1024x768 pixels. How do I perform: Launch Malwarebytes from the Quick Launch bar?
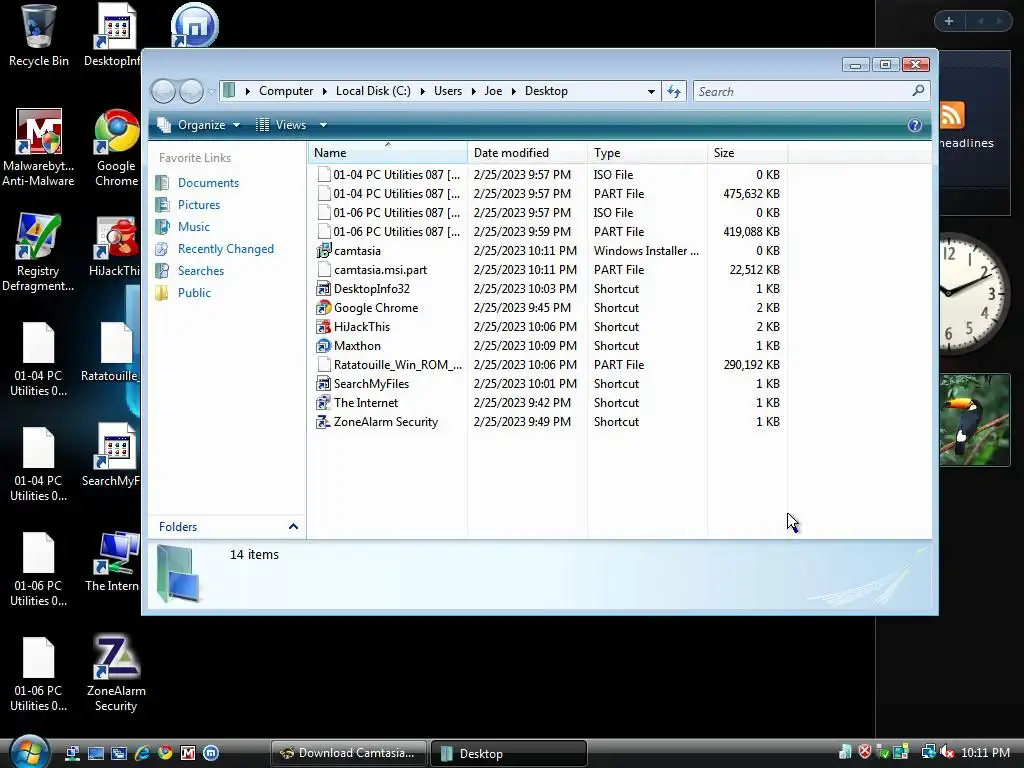coord(187,753)
